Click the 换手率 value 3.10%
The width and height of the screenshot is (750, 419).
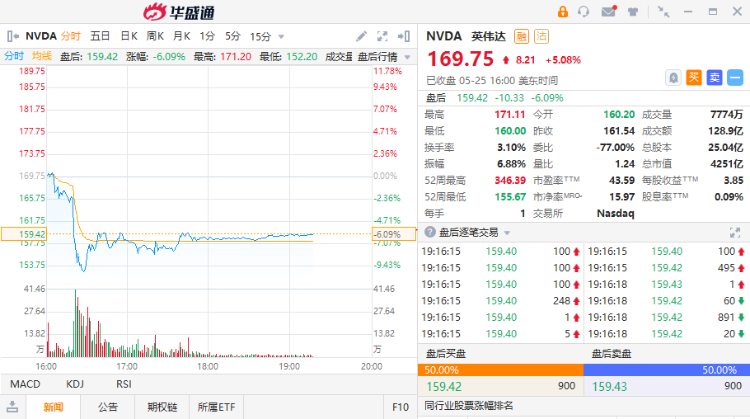(511, 147)
